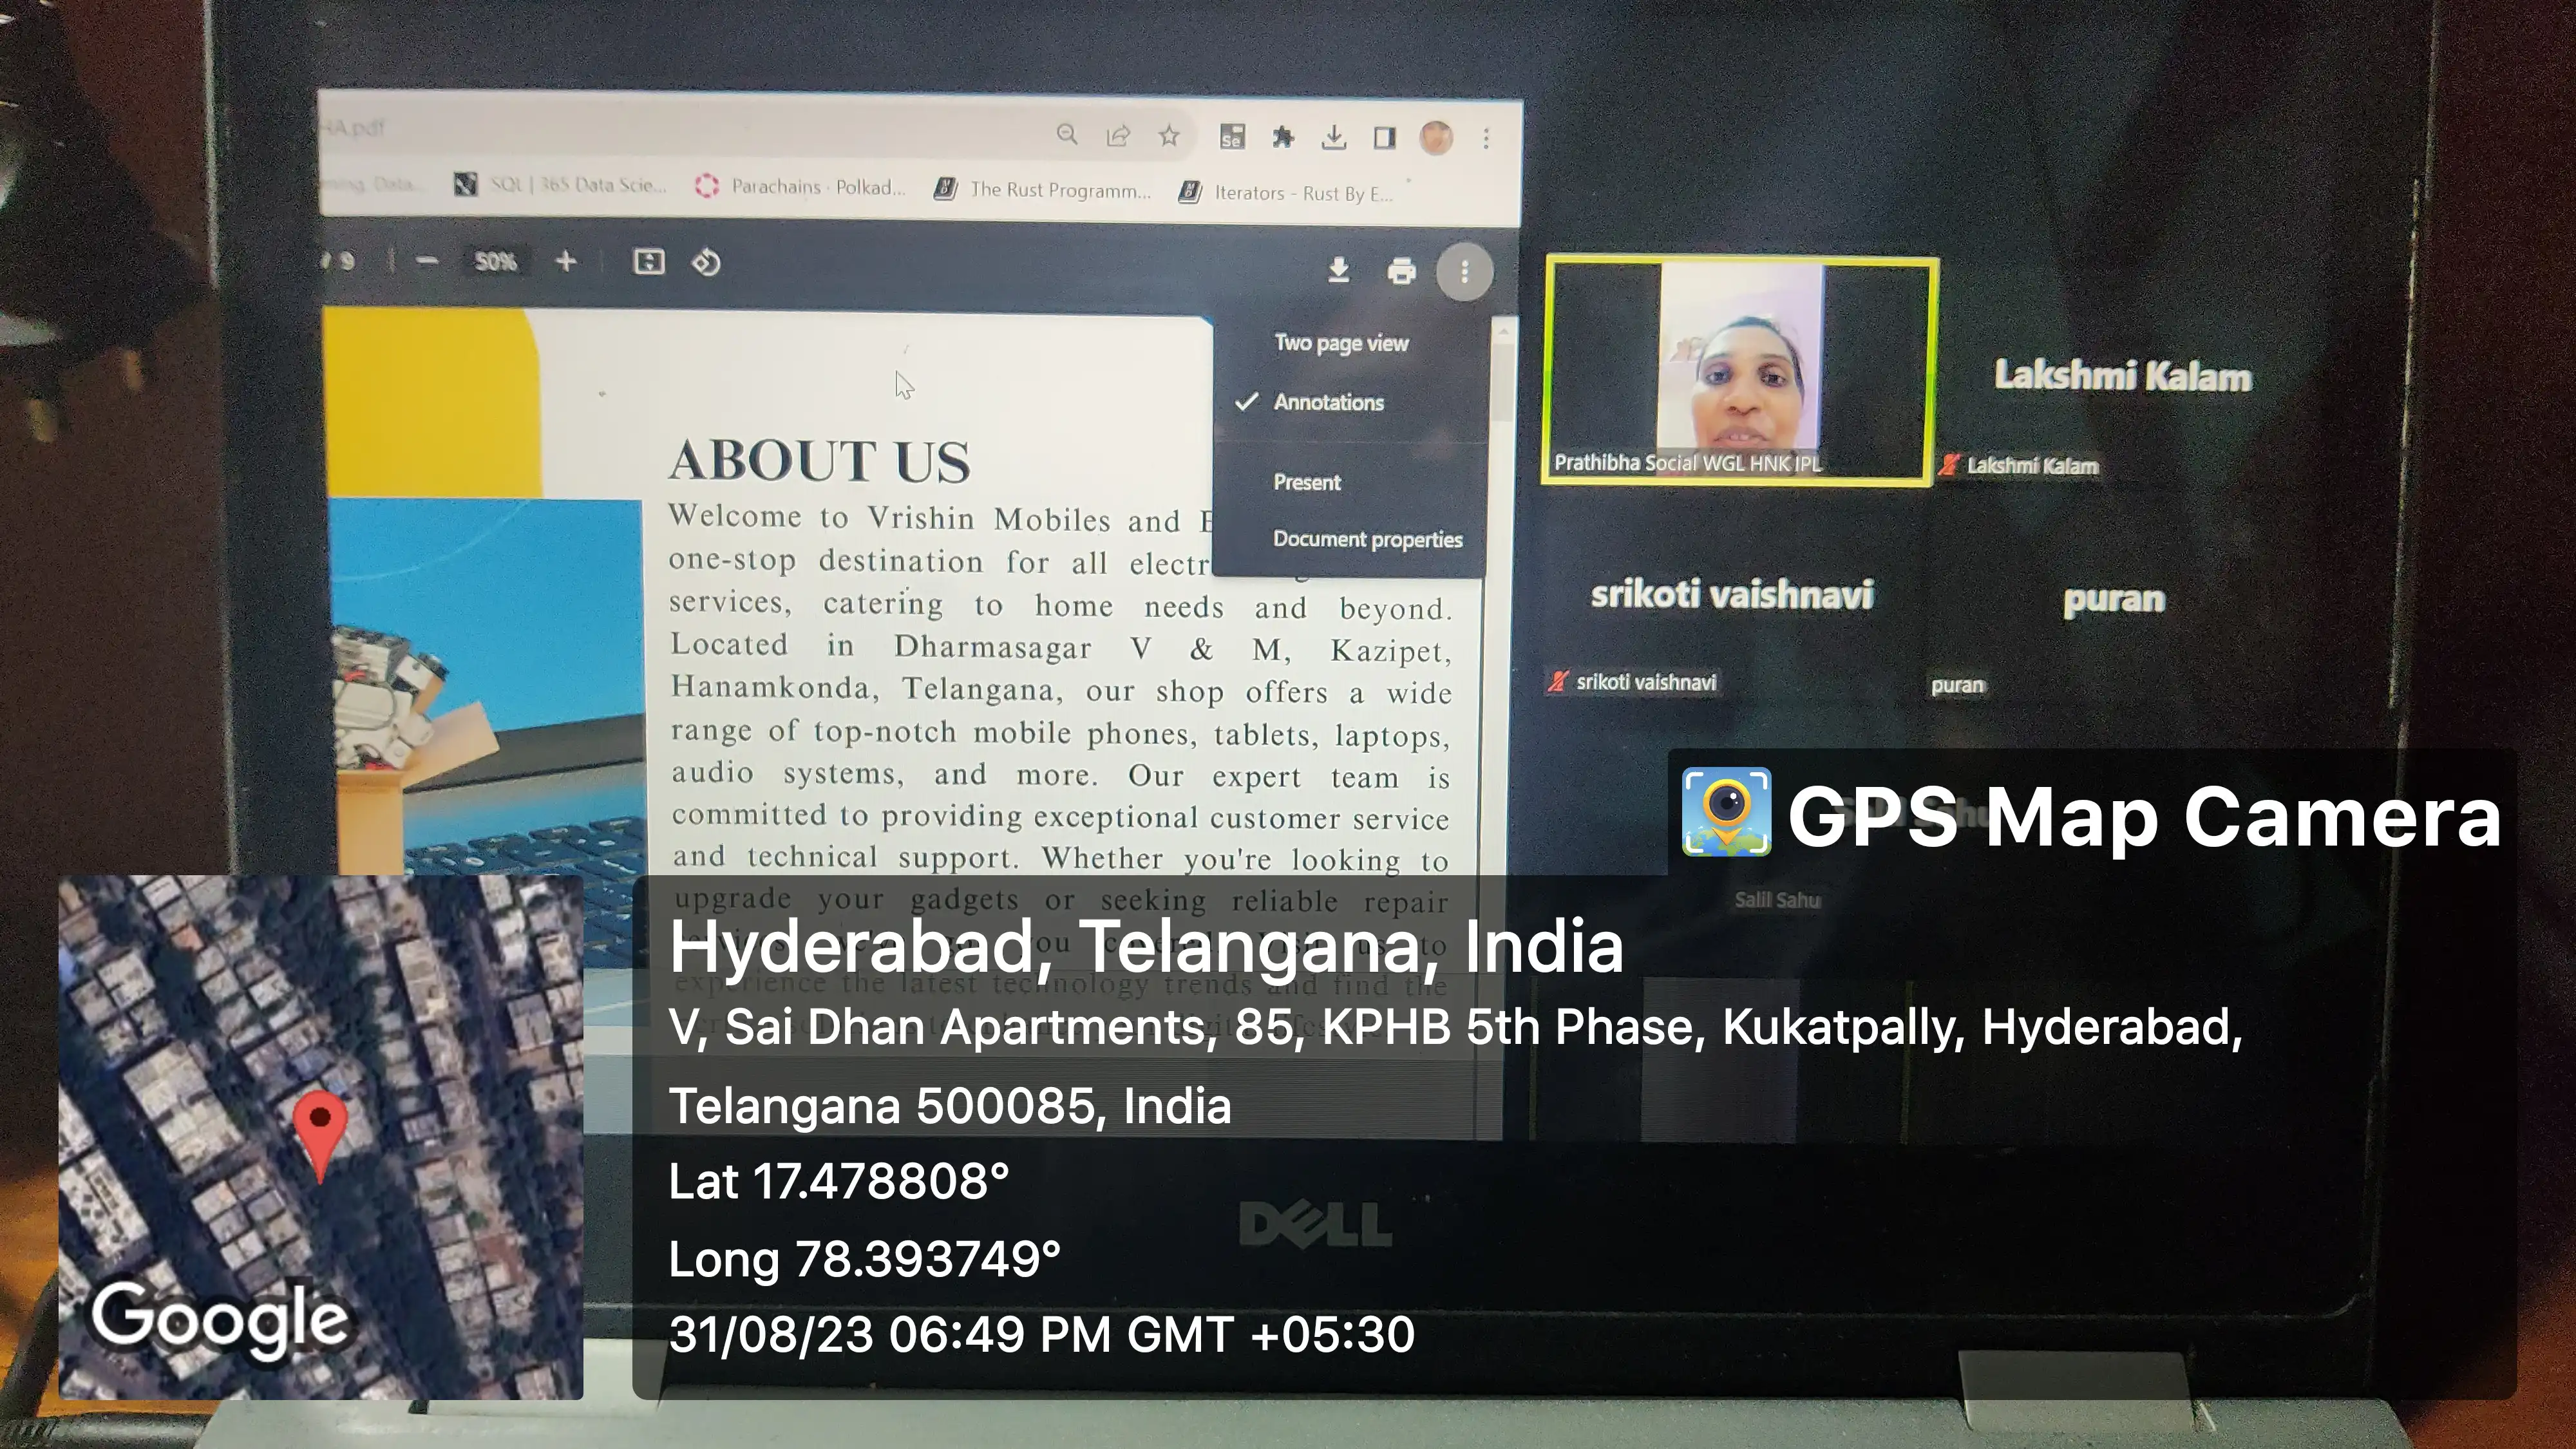Image resolution: width=2576 pixels, height=1449 pixels.
Task: Click the share page icon
Action: (1118, 135)
